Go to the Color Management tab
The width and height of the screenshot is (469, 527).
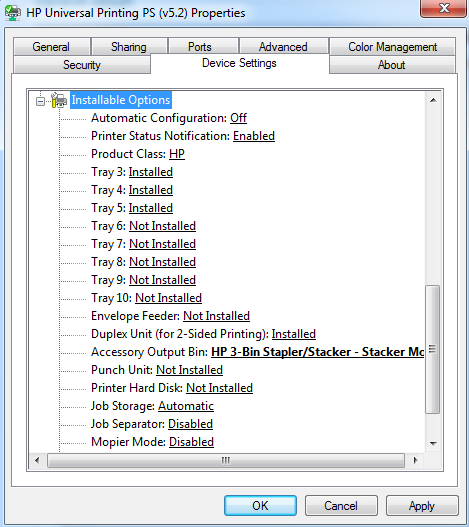392,47
